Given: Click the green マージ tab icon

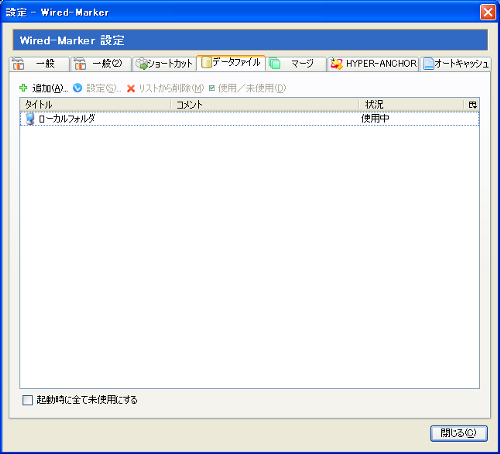Looking at the screenshot, I should pyautogui.click(x=275, y=63).
